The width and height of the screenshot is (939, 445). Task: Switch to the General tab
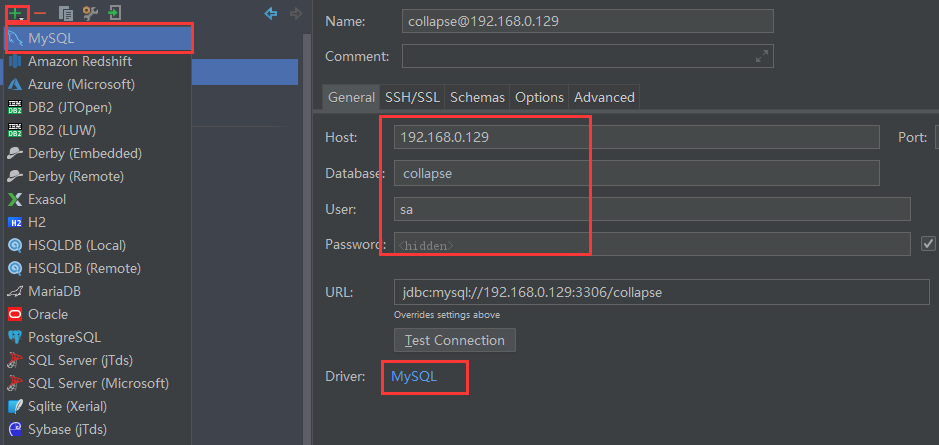pos(352,97)
